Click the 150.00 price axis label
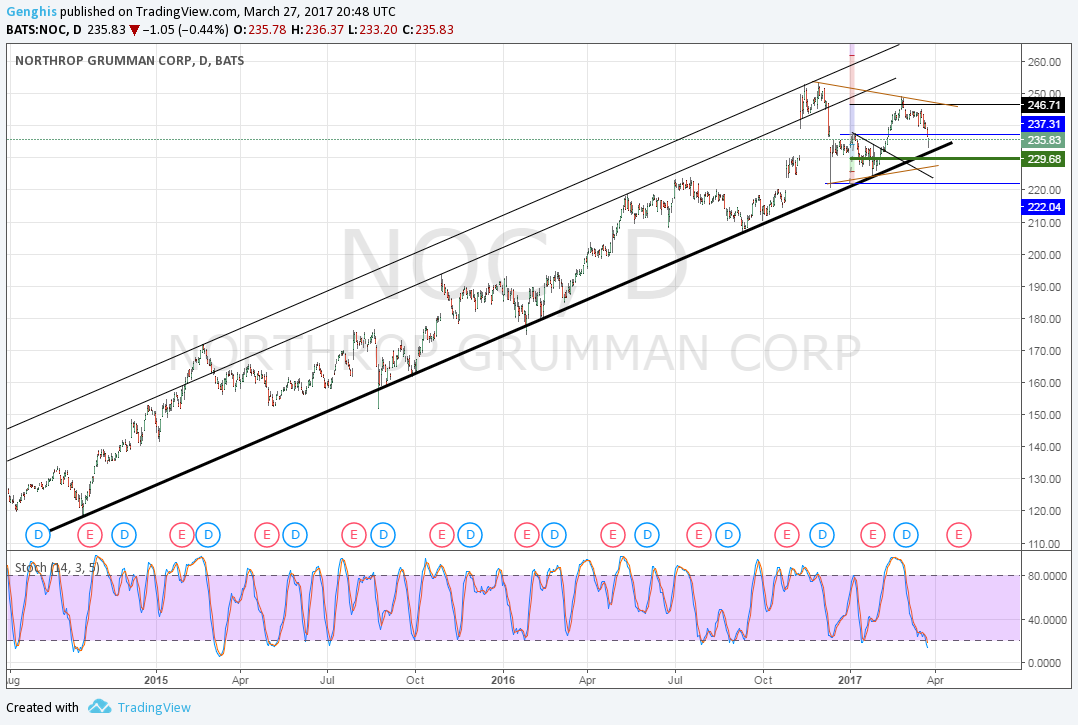 coord(1044,415)
